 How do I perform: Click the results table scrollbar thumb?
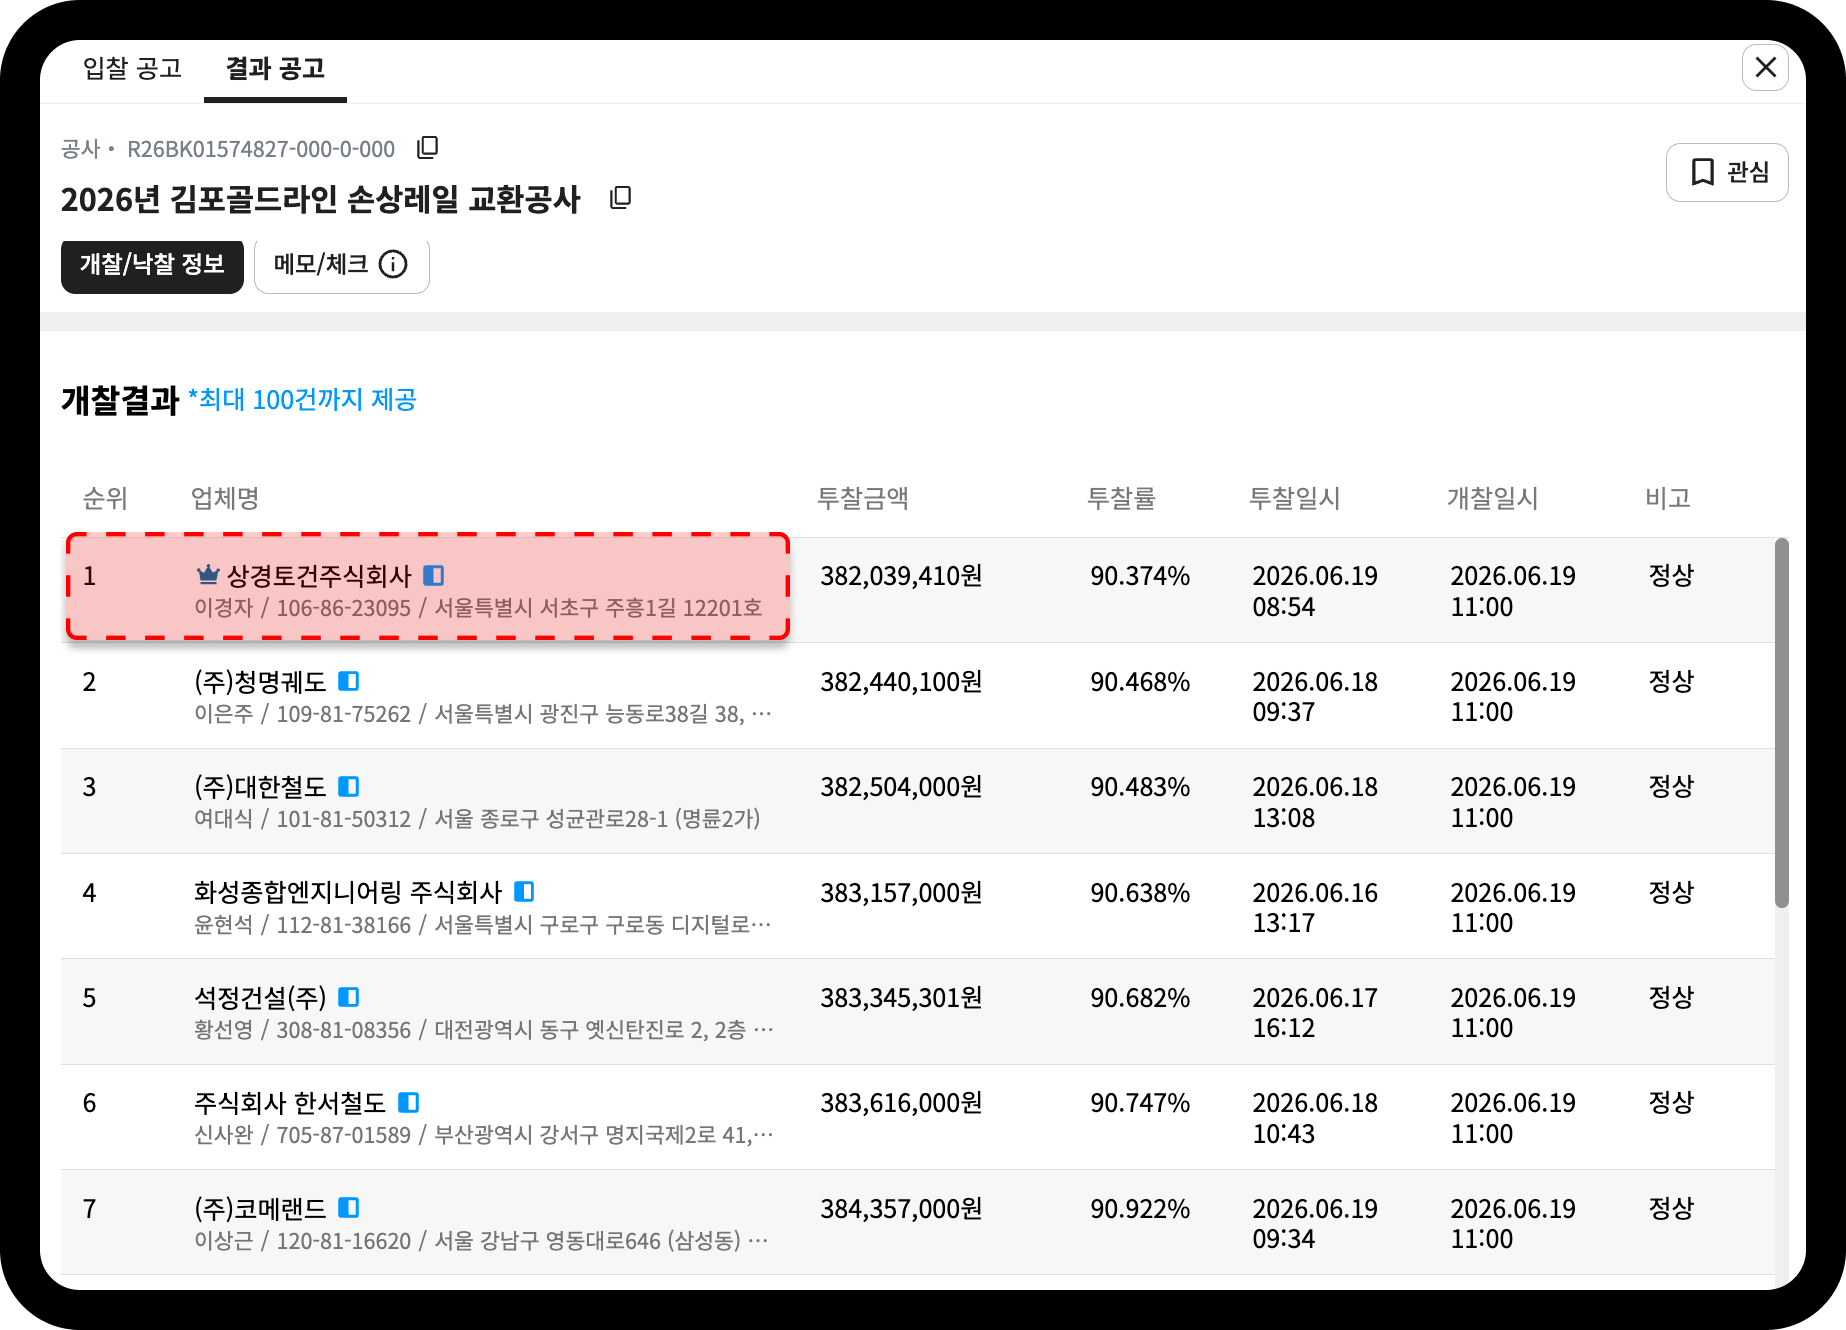coord(1781,723)
